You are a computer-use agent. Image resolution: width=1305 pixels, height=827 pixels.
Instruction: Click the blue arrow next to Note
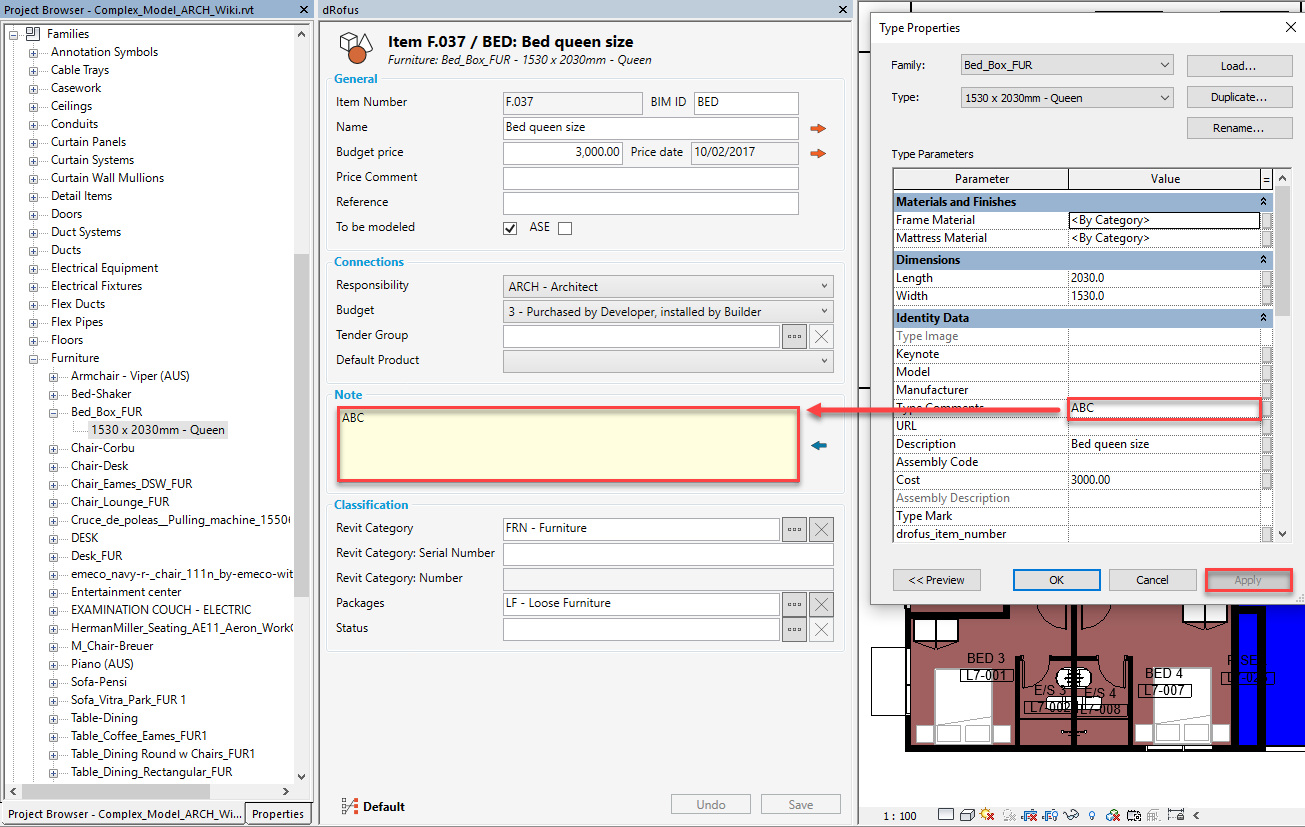(819, 445)
